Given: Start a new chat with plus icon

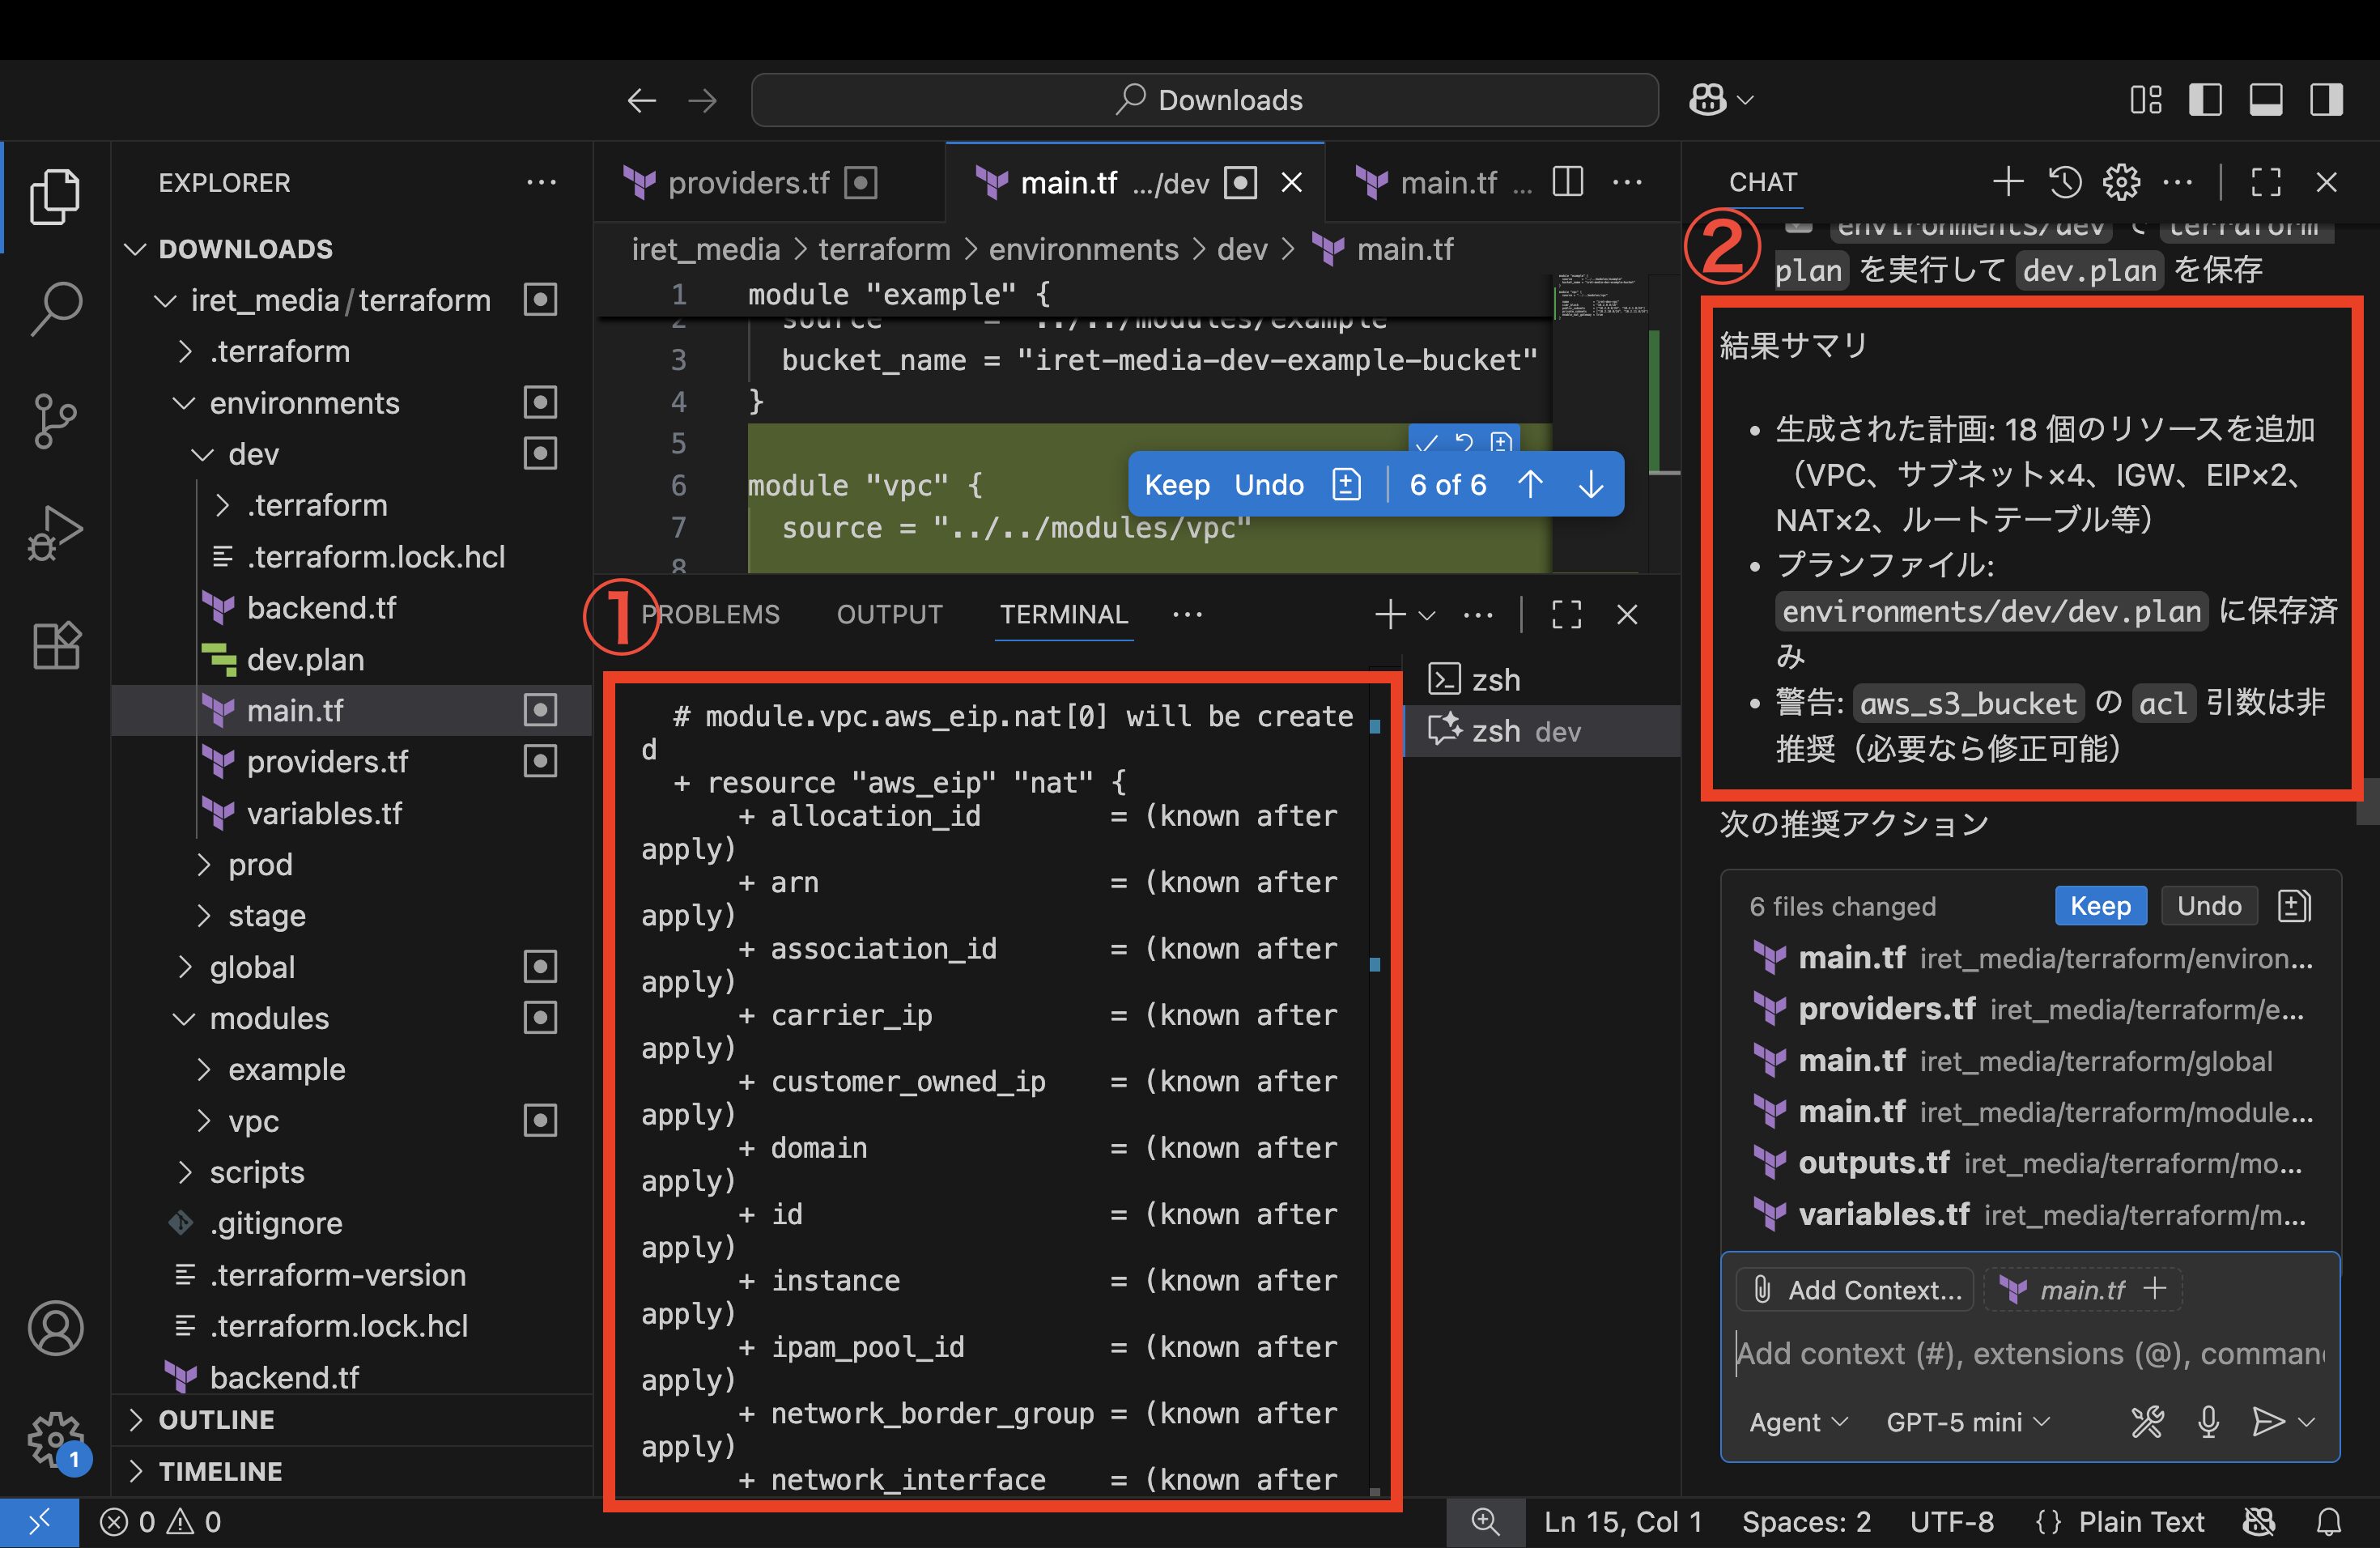Looking at the screenshot, I should pyautogui.click(x=2008, y=182).
